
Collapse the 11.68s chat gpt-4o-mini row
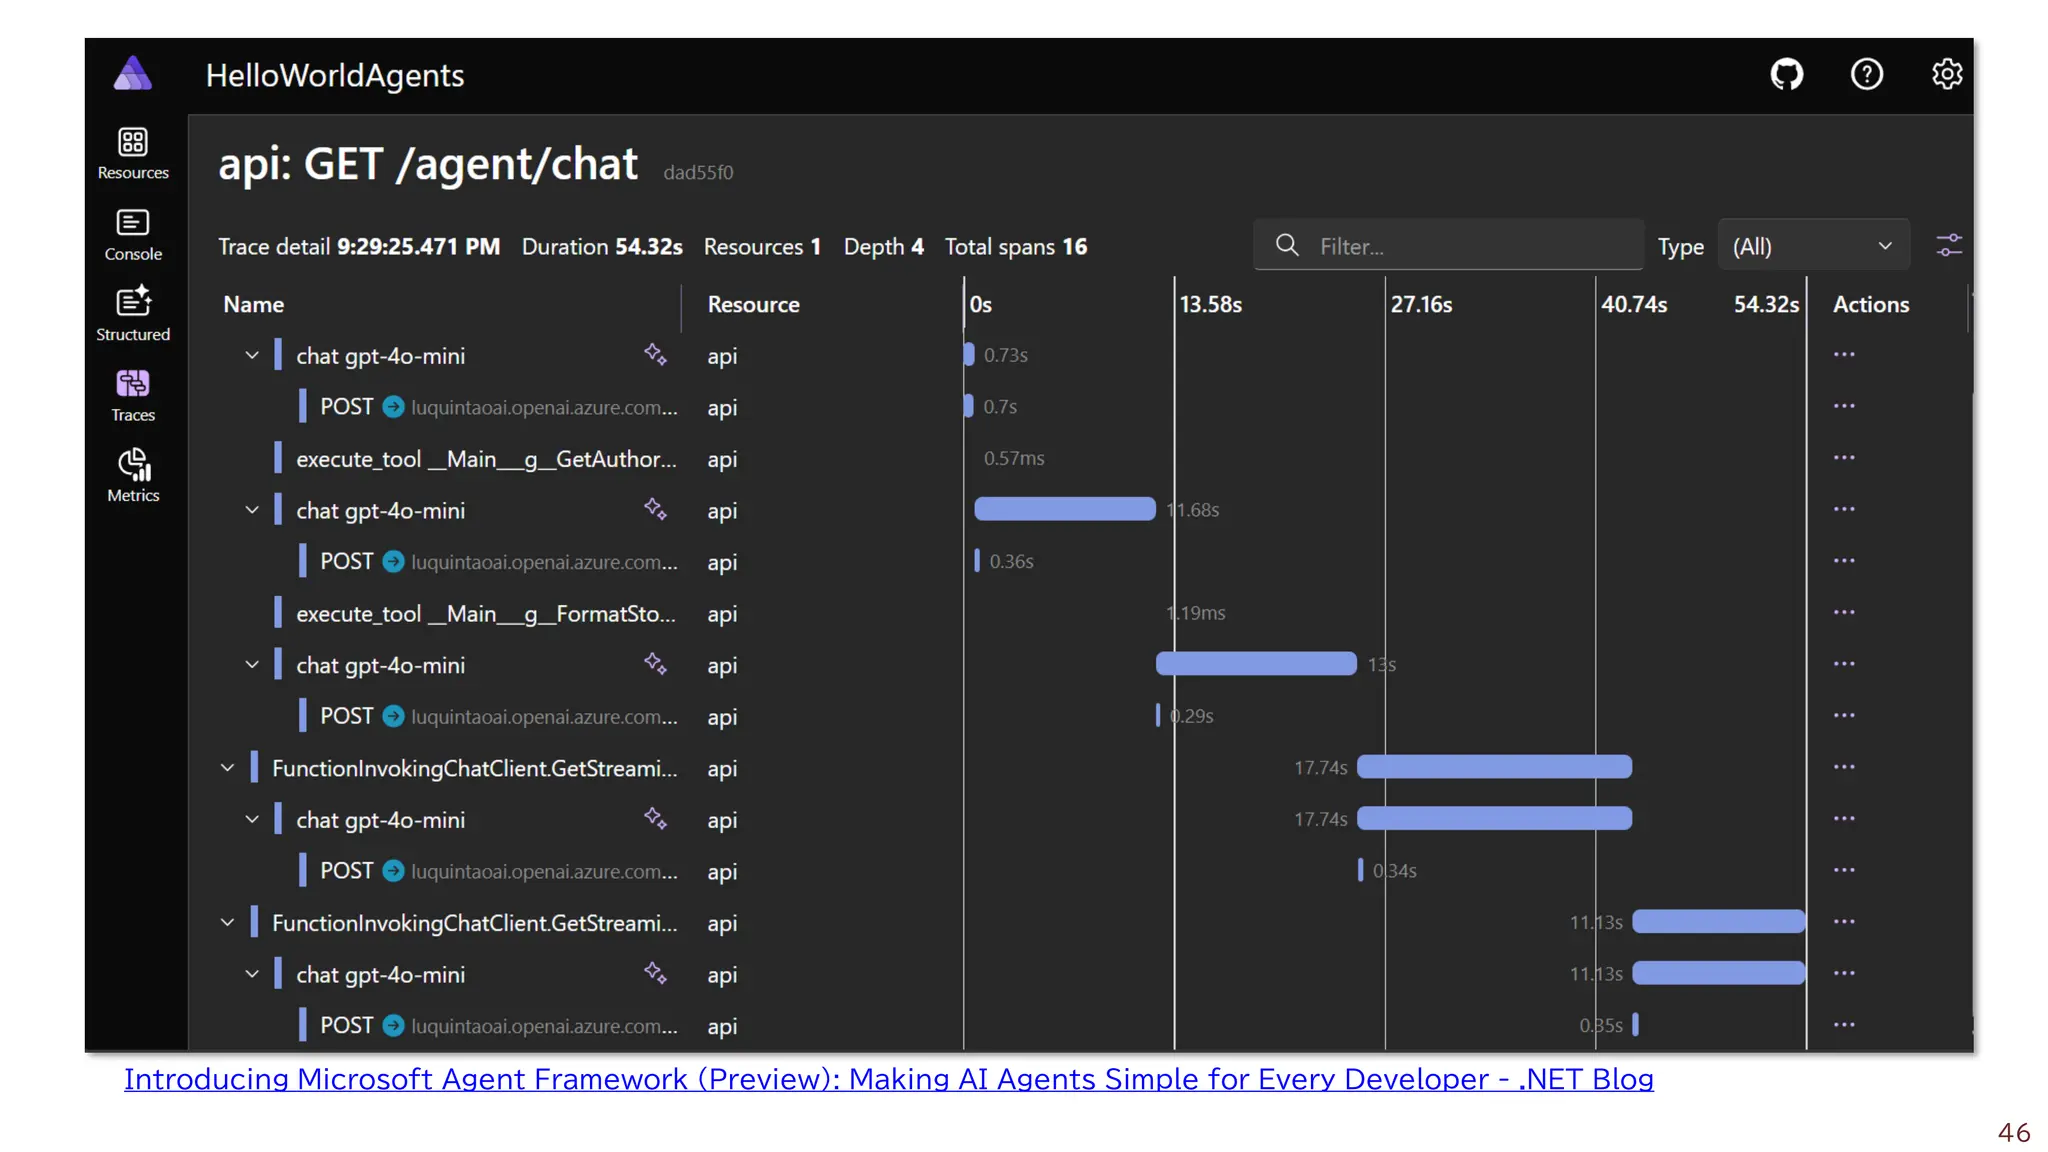coord(252,510)
